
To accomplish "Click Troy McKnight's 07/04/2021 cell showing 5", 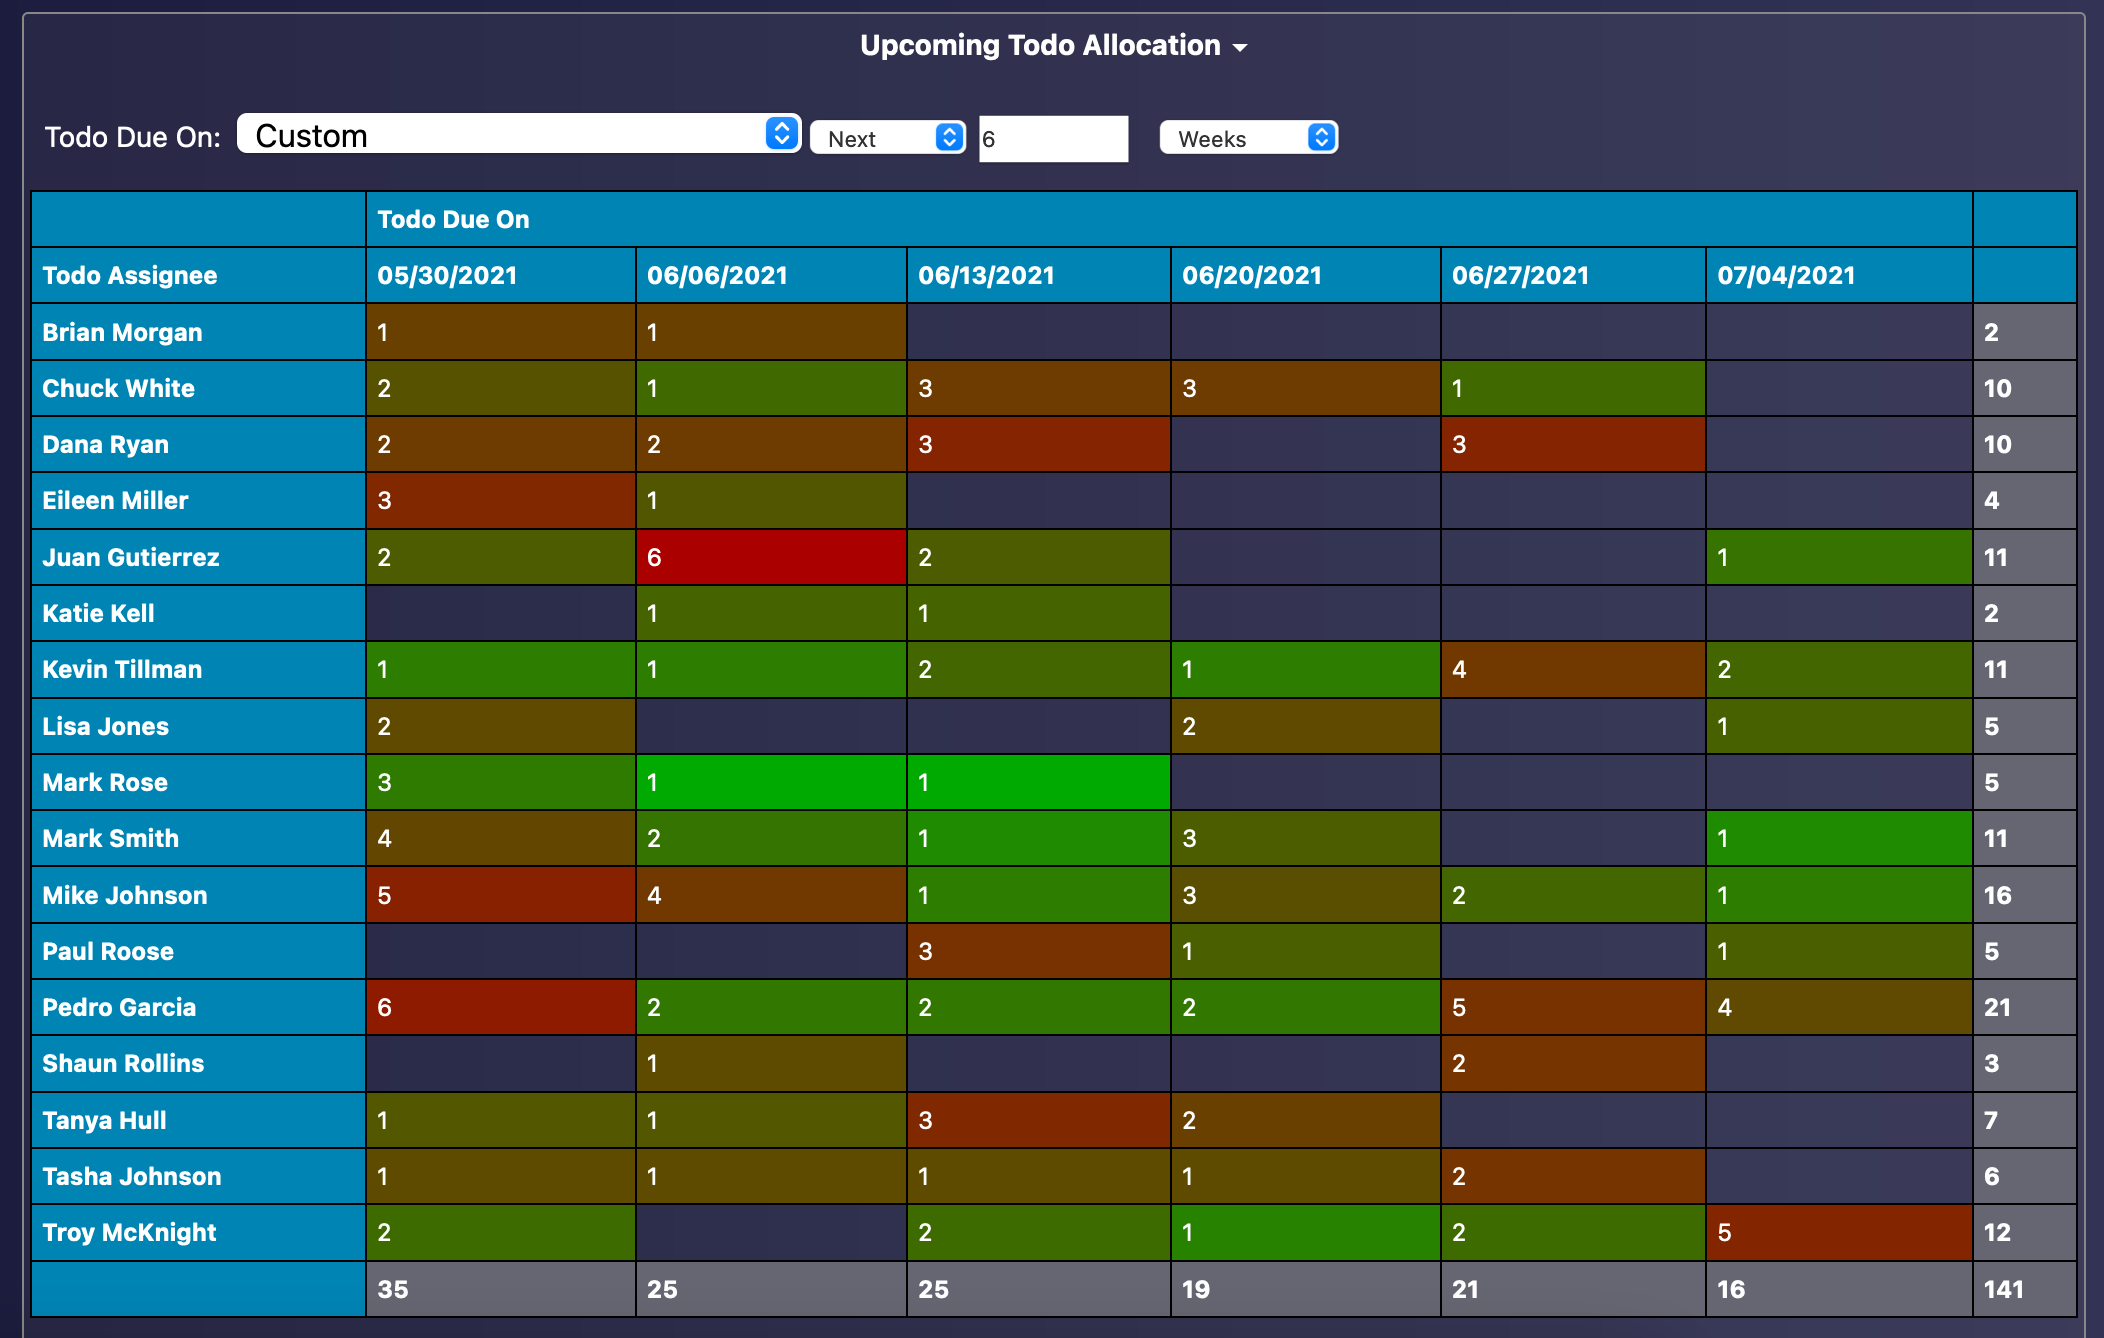I will [1839, 1232].
